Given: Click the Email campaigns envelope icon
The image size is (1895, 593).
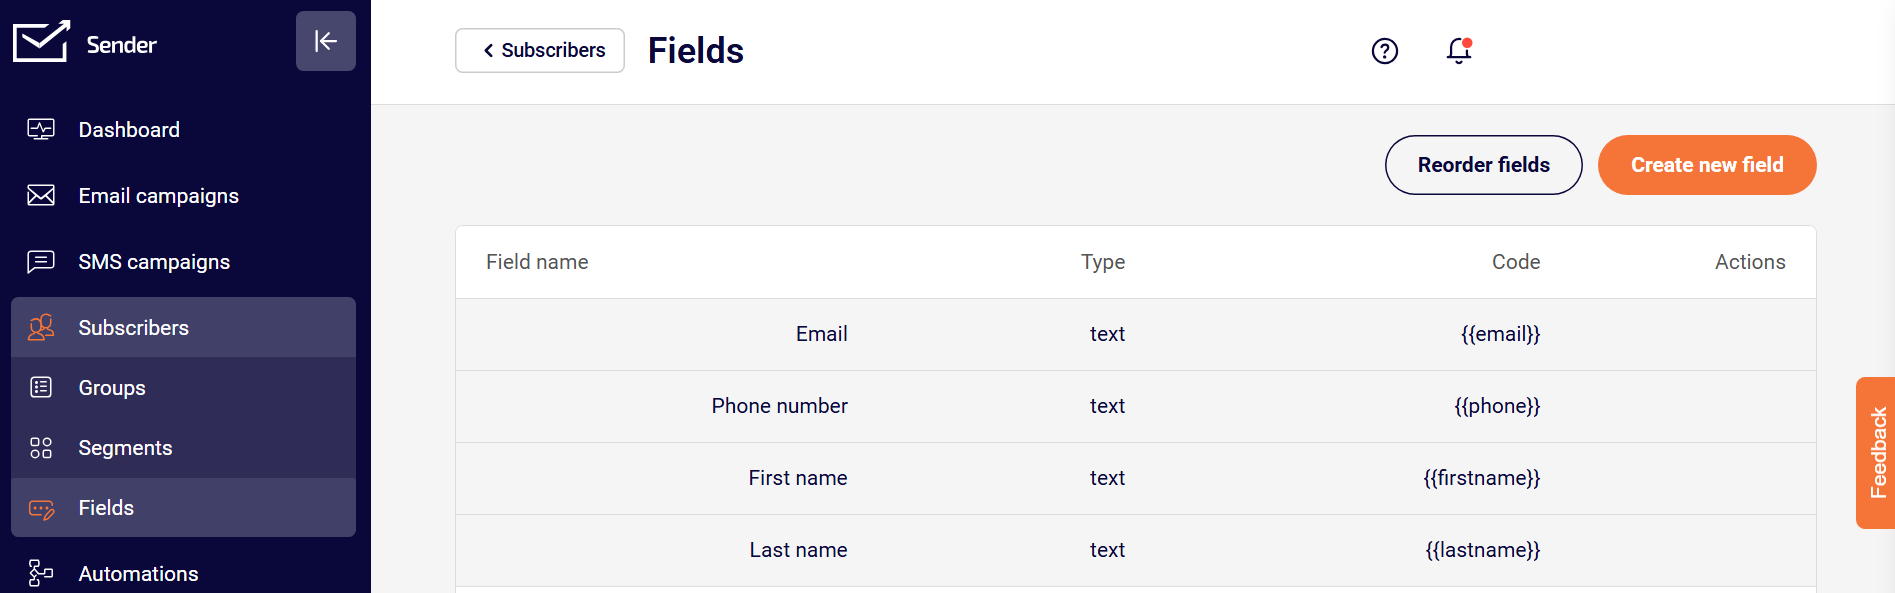Looking at the screenshot, I should pyautogui.click(x=41, y=196).
